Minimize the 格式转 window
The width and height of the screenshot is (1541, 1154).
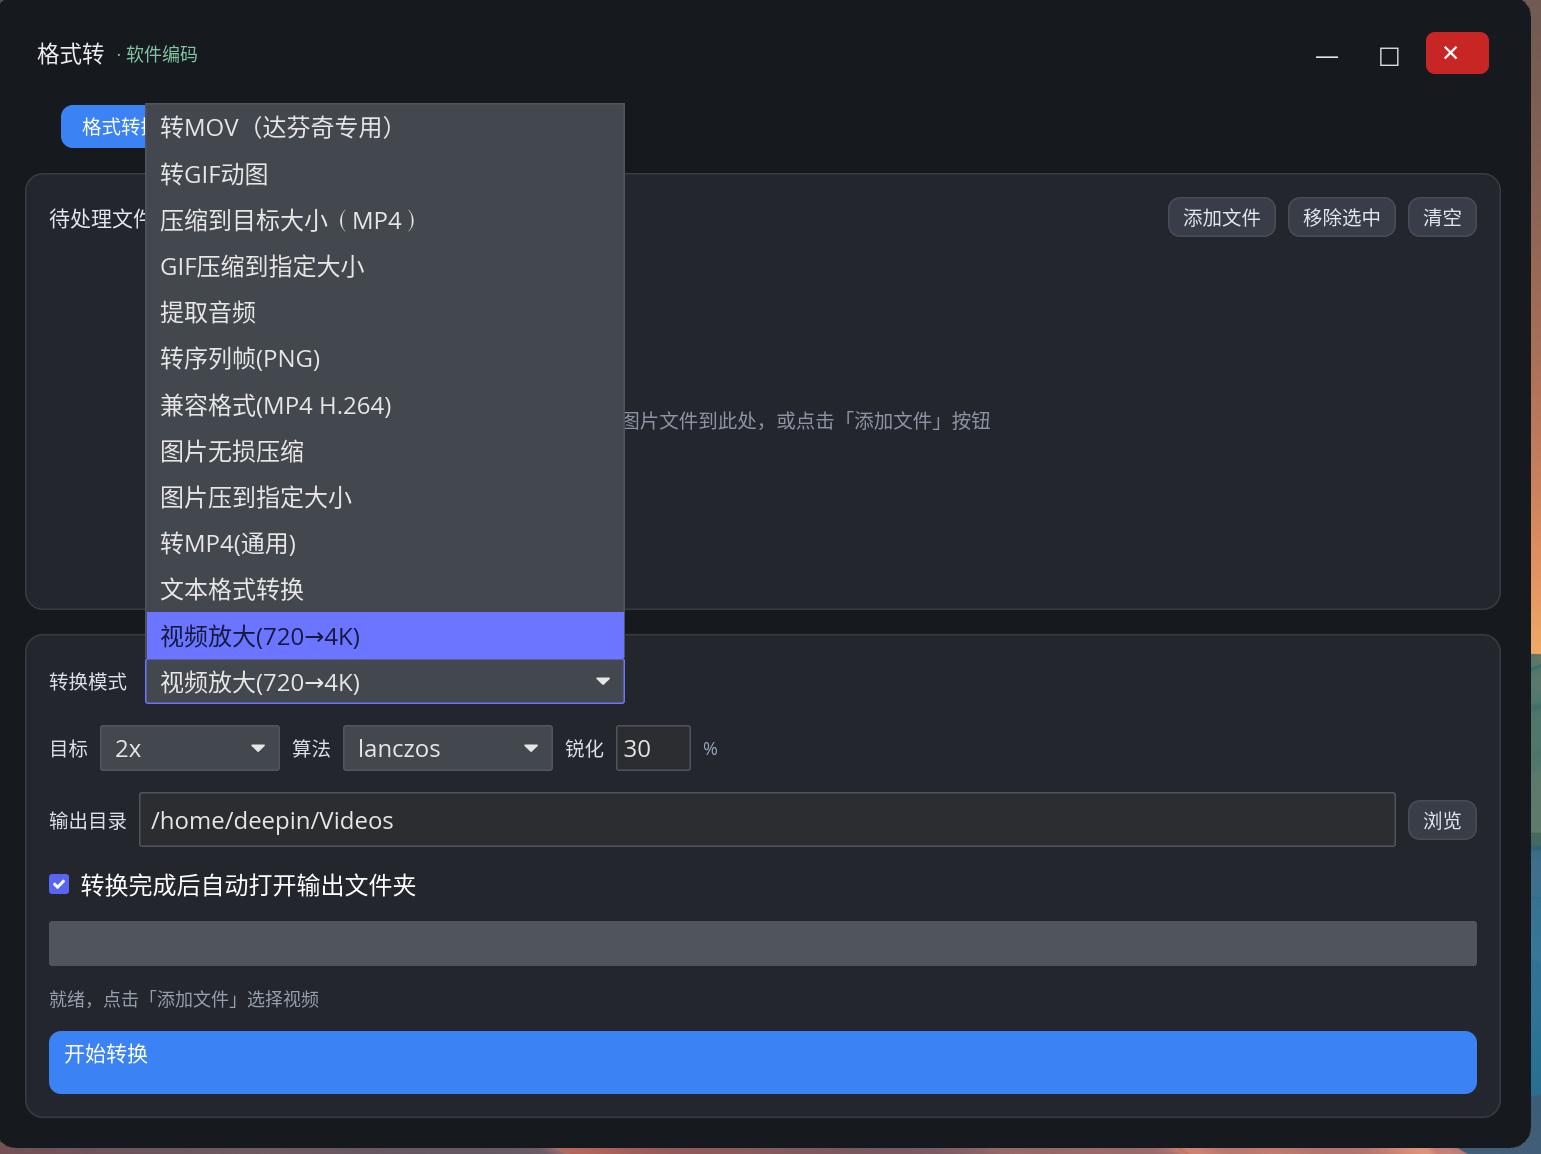click(1327, 56)
